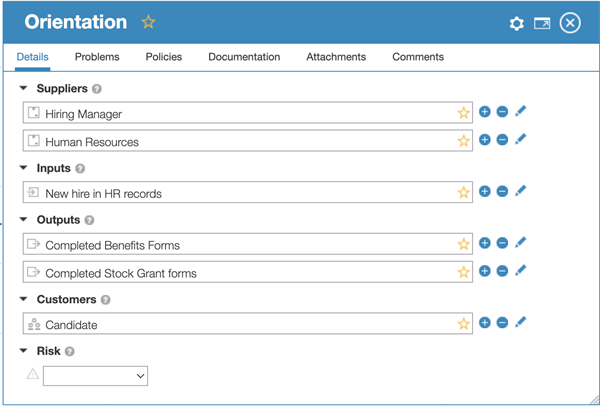Open the settings gear in header
The width and height of the screenshot is (600, 407).
coord(516,23)
